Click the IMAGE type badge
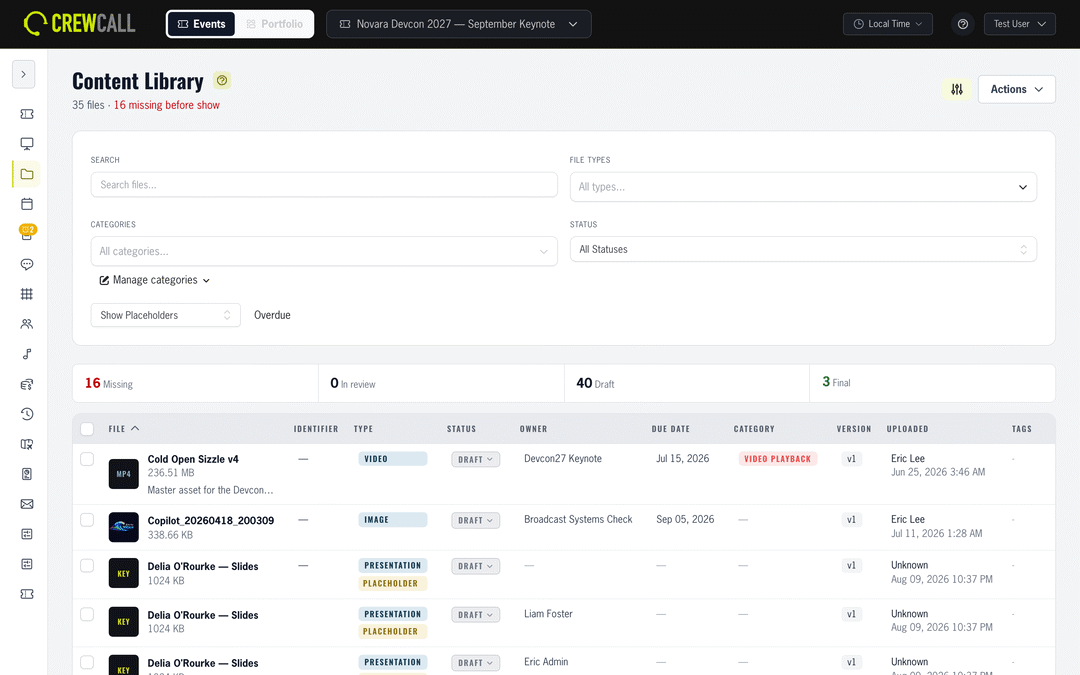 [393, 520]
